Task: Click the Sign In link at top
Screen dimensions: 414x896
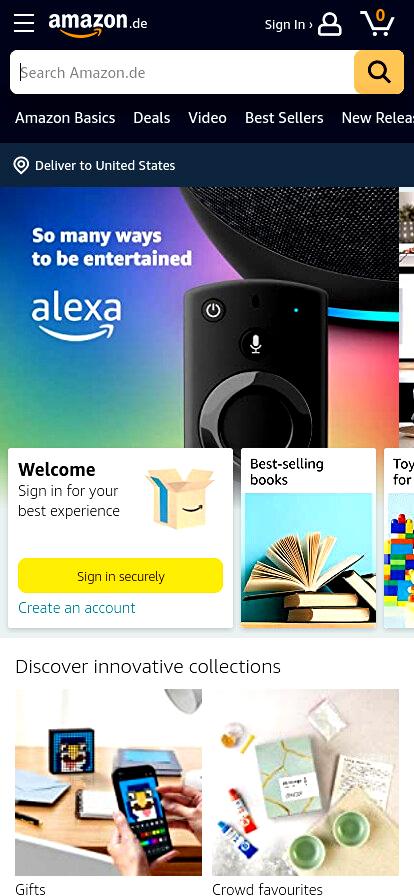Action: (x=288, y=25)
